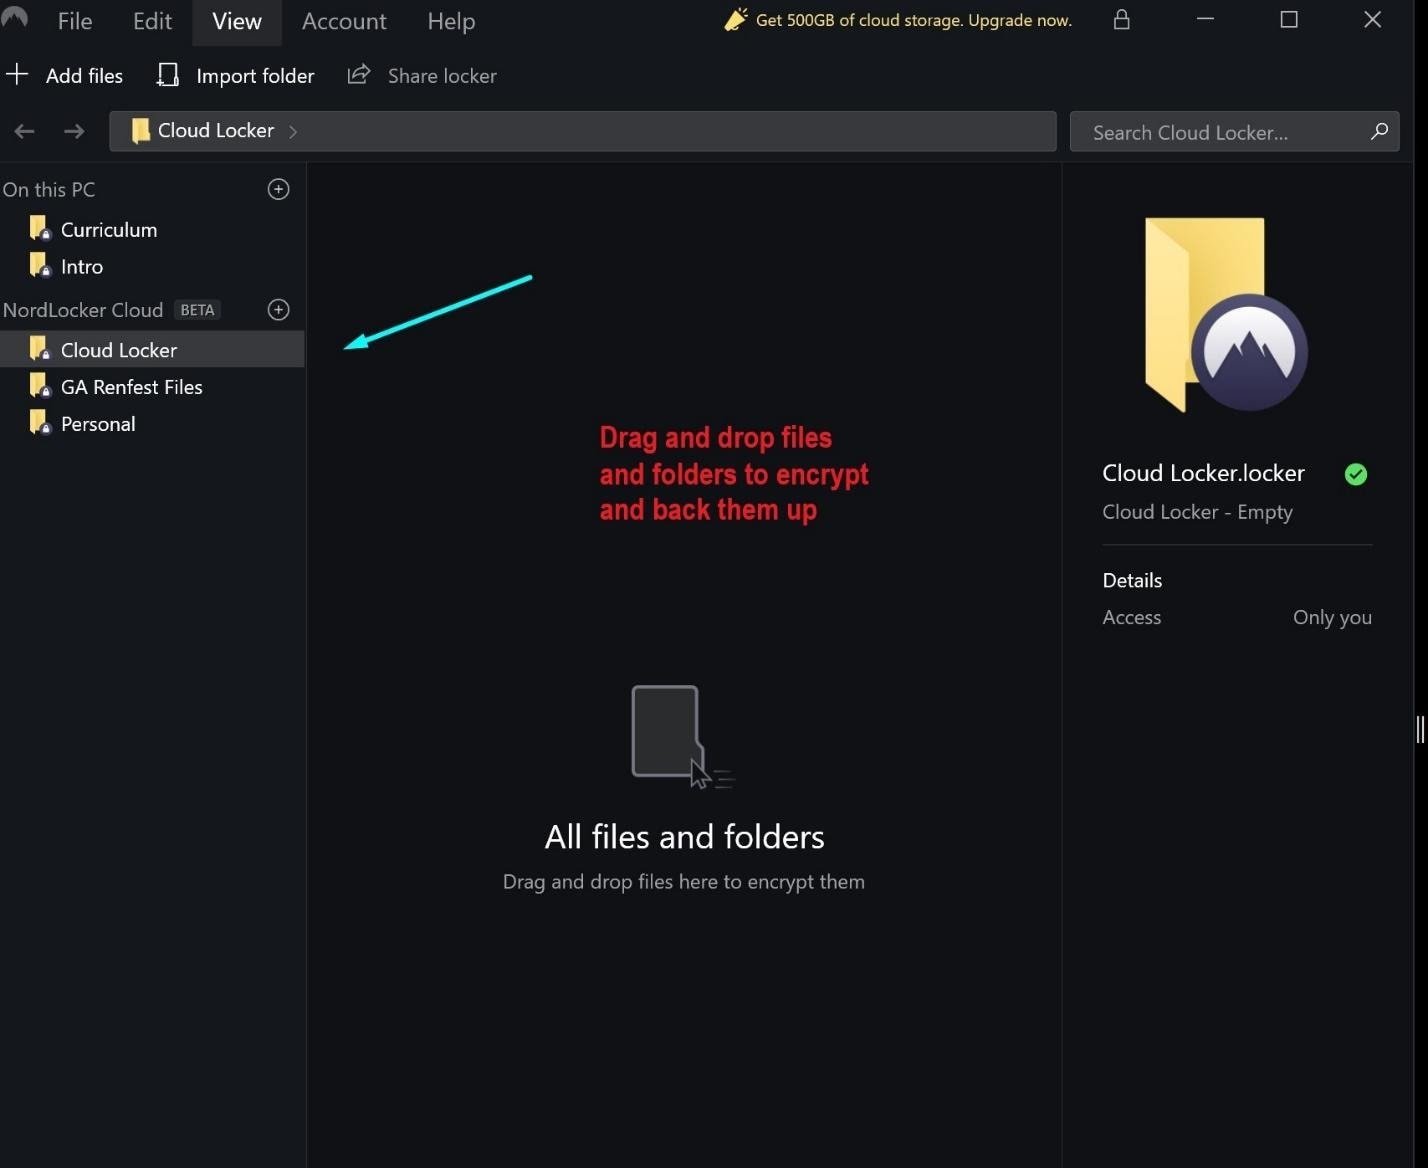The width and height of the screenshot is (1428, 1168).
Task: Select the GA Renfest Files locker
Action: 152,387
